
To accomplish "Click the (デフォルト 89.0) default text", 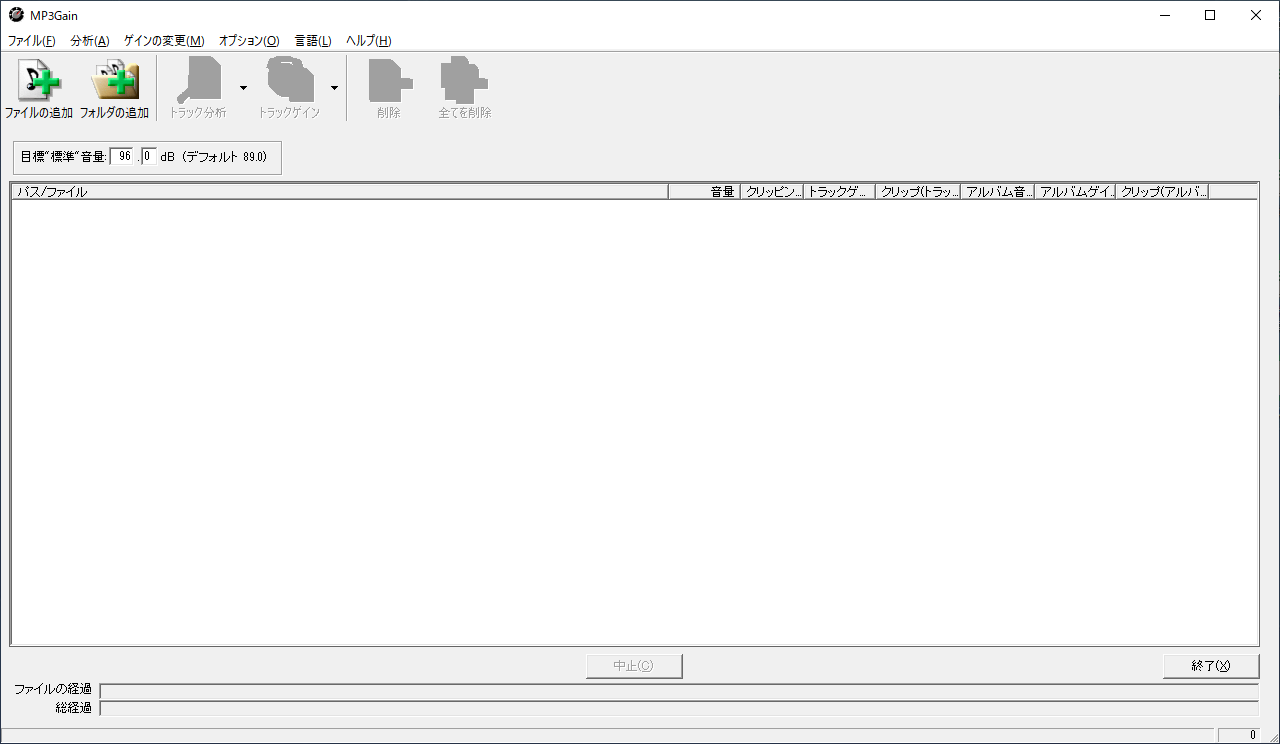I will pos(225,157).
